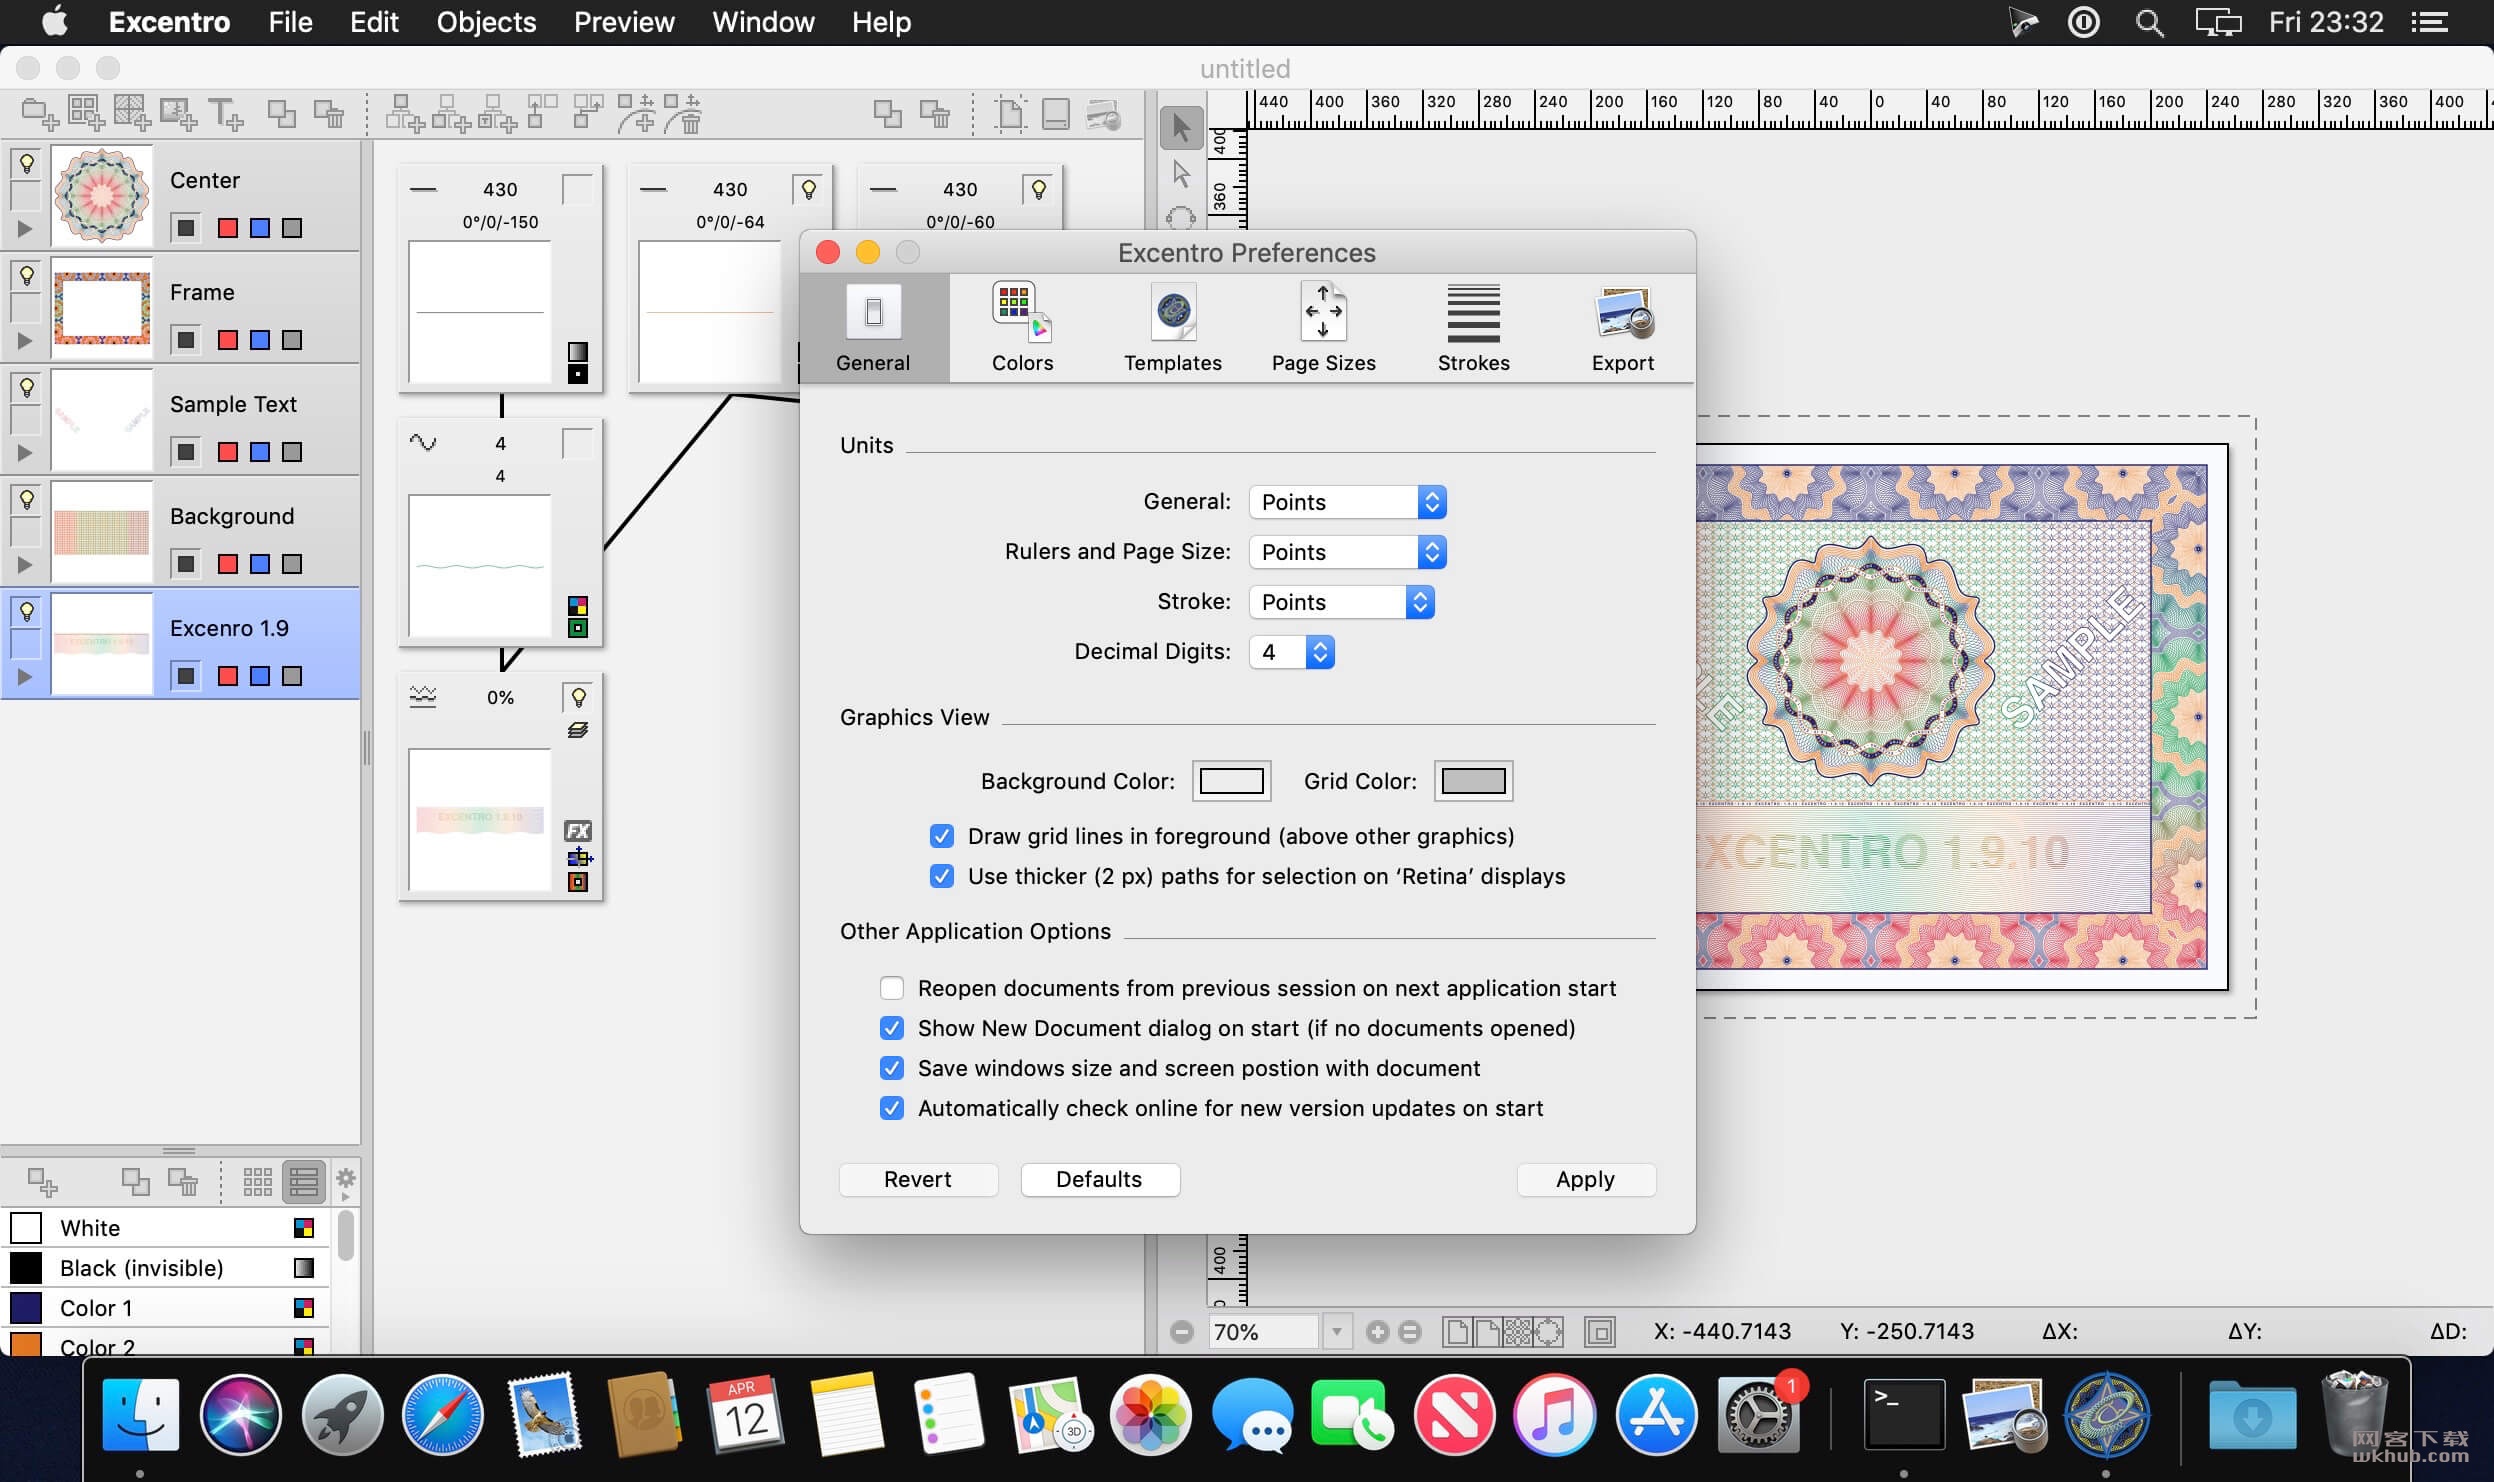Click the Grid Color swatch
2494x1482 pixels.
click(x=1473, y=781)
